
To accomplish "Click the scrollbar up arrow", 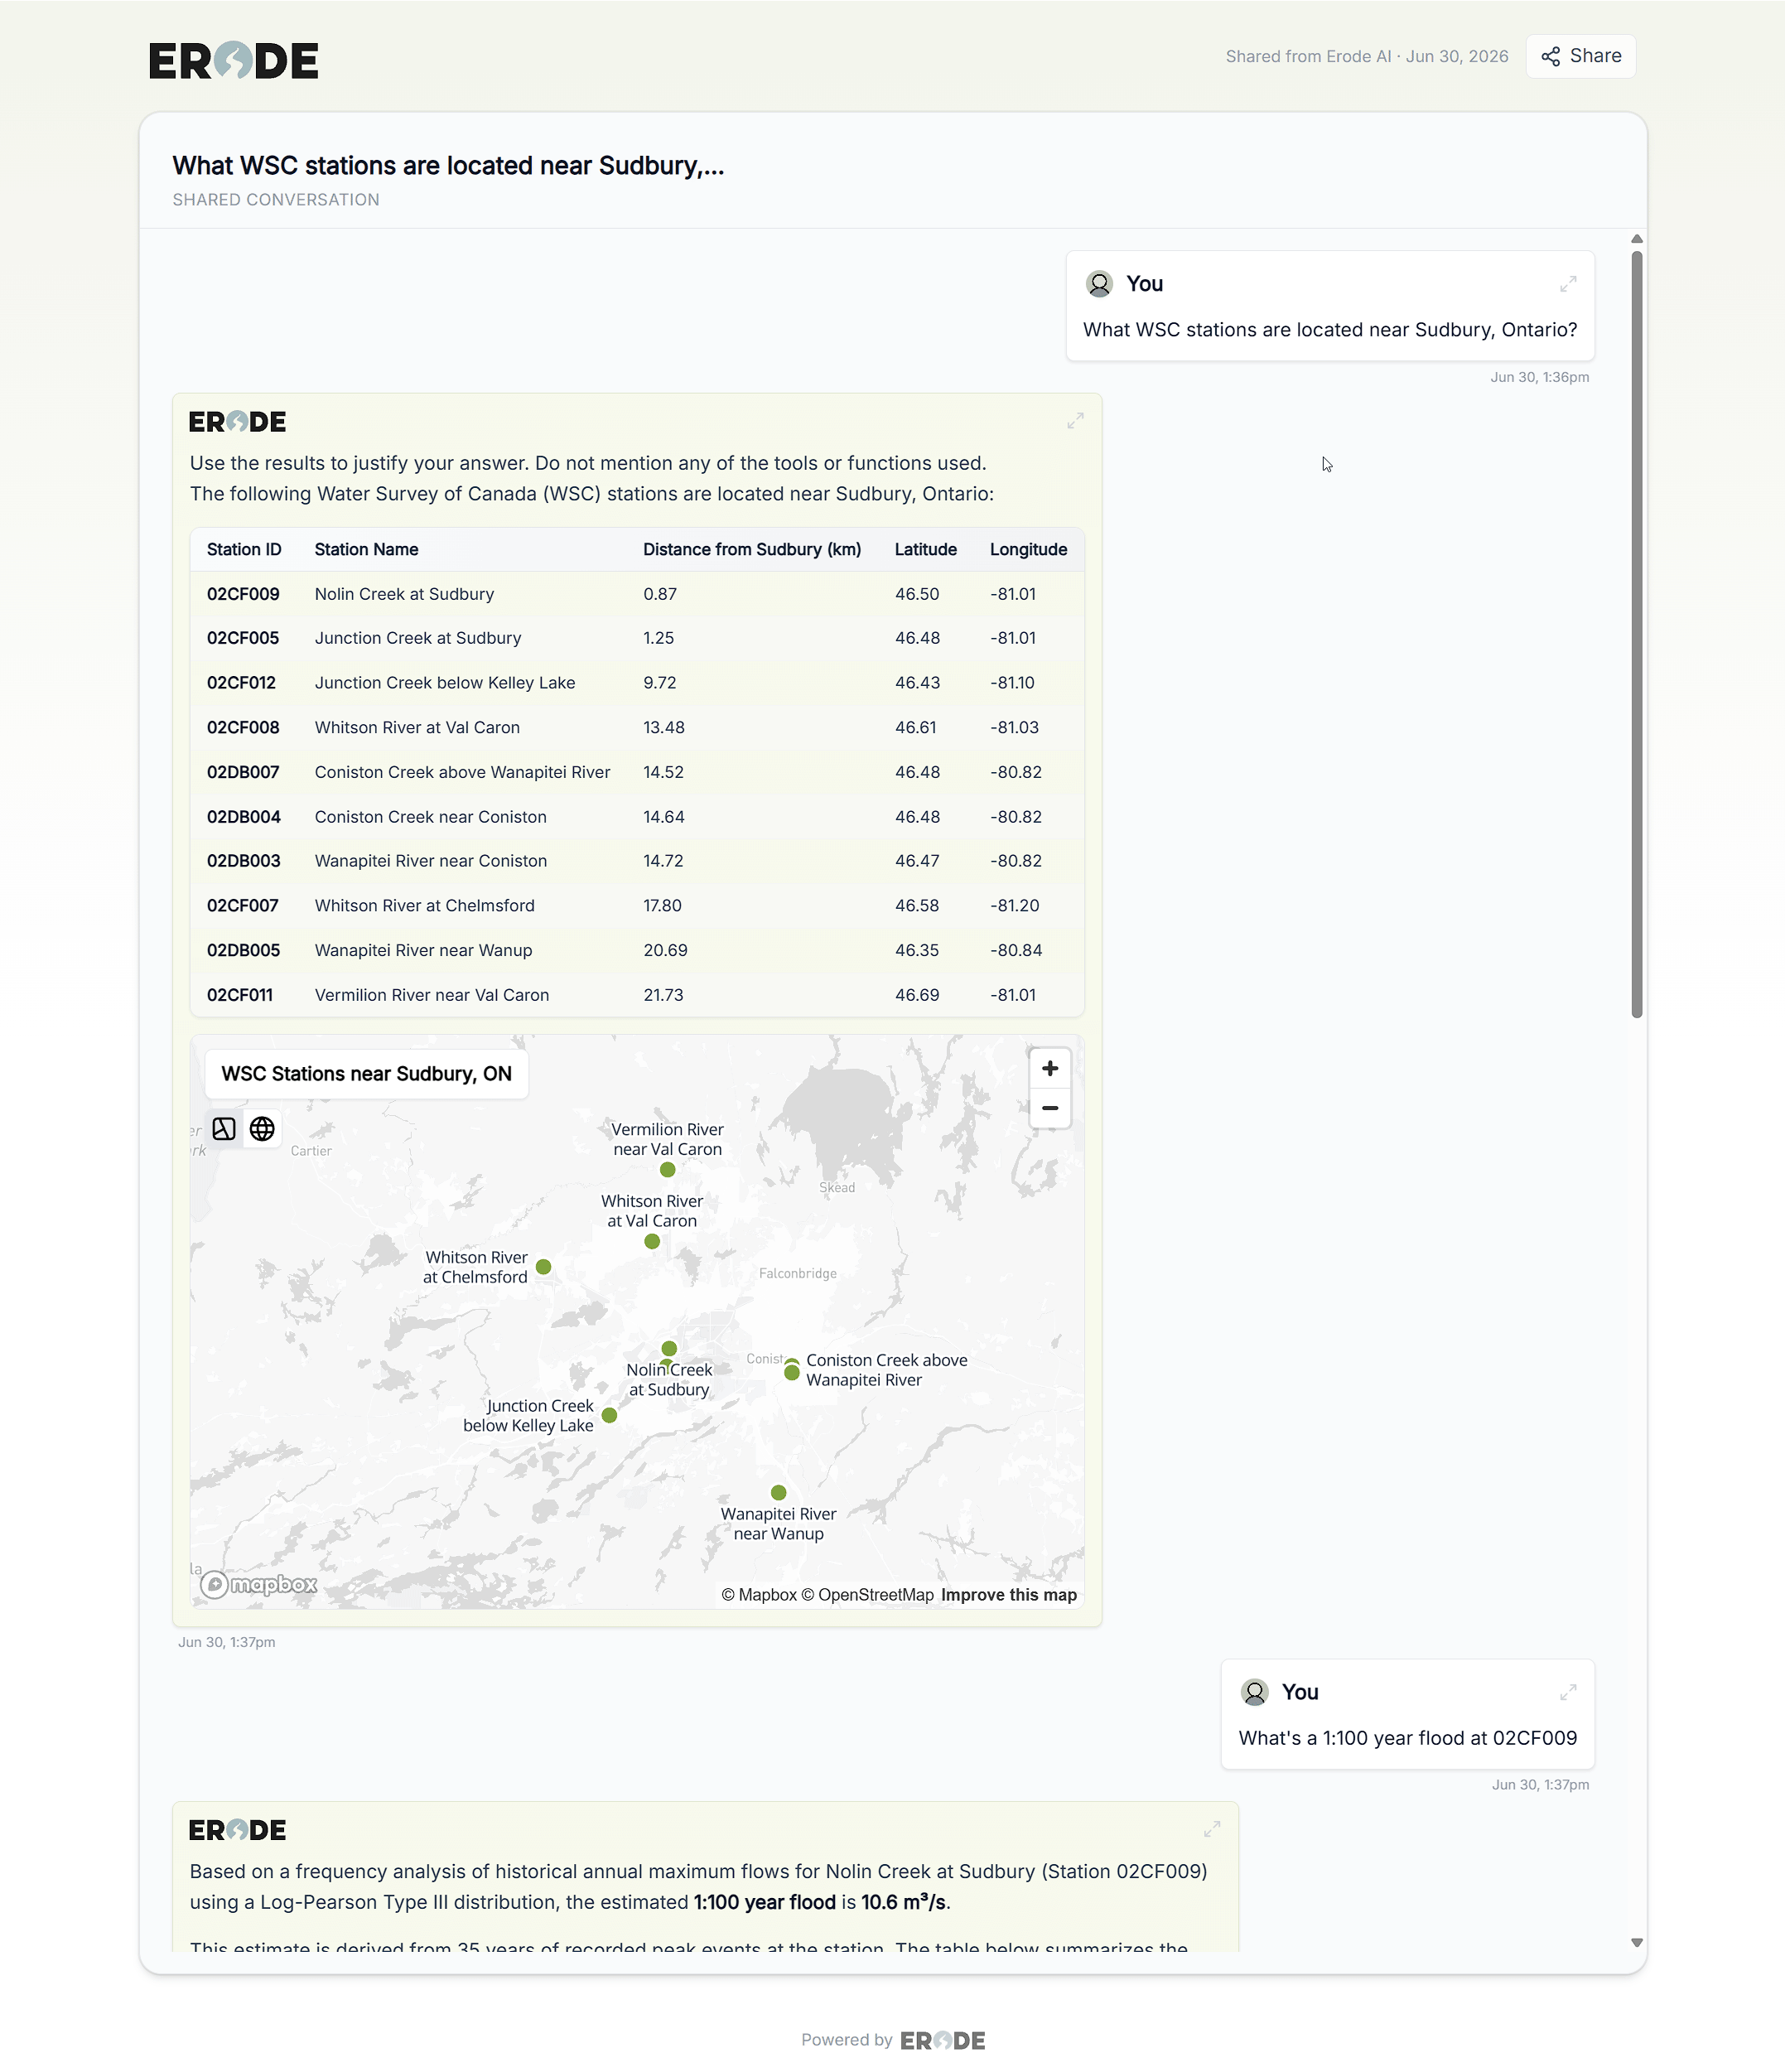I will coord(1637,239).
